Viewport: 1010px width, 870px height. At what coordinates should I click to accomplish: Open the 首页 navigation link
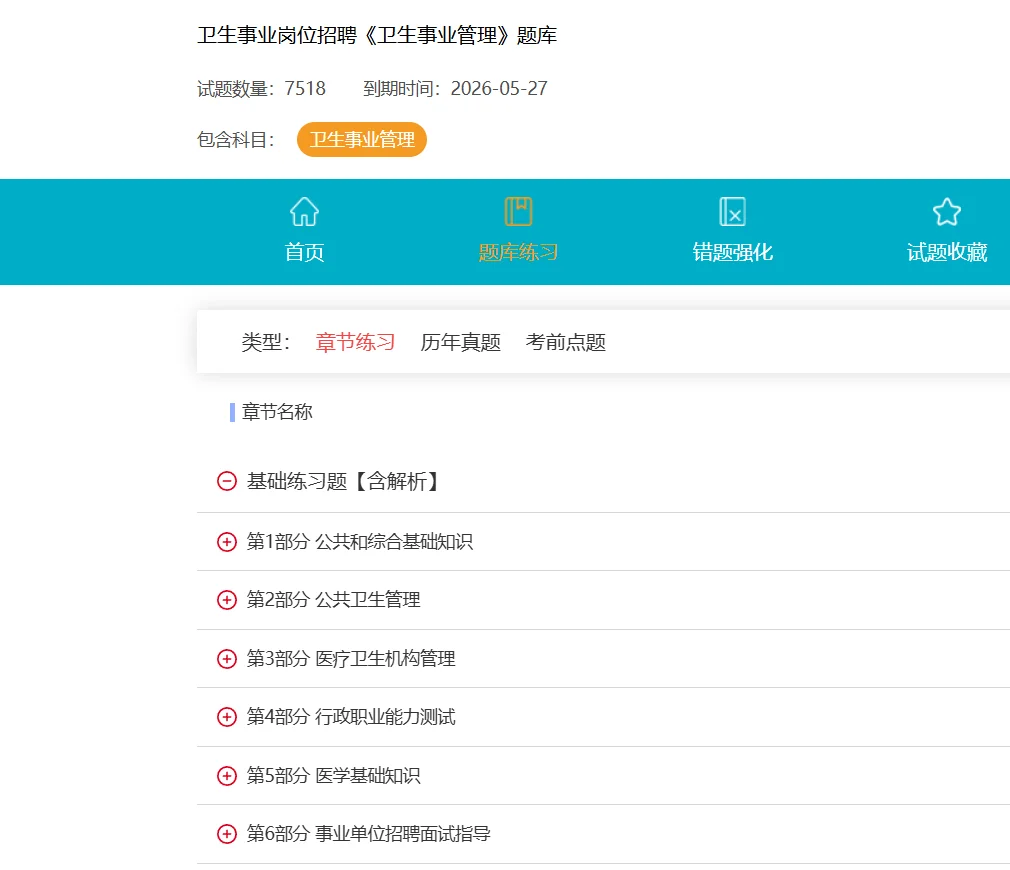303,252
